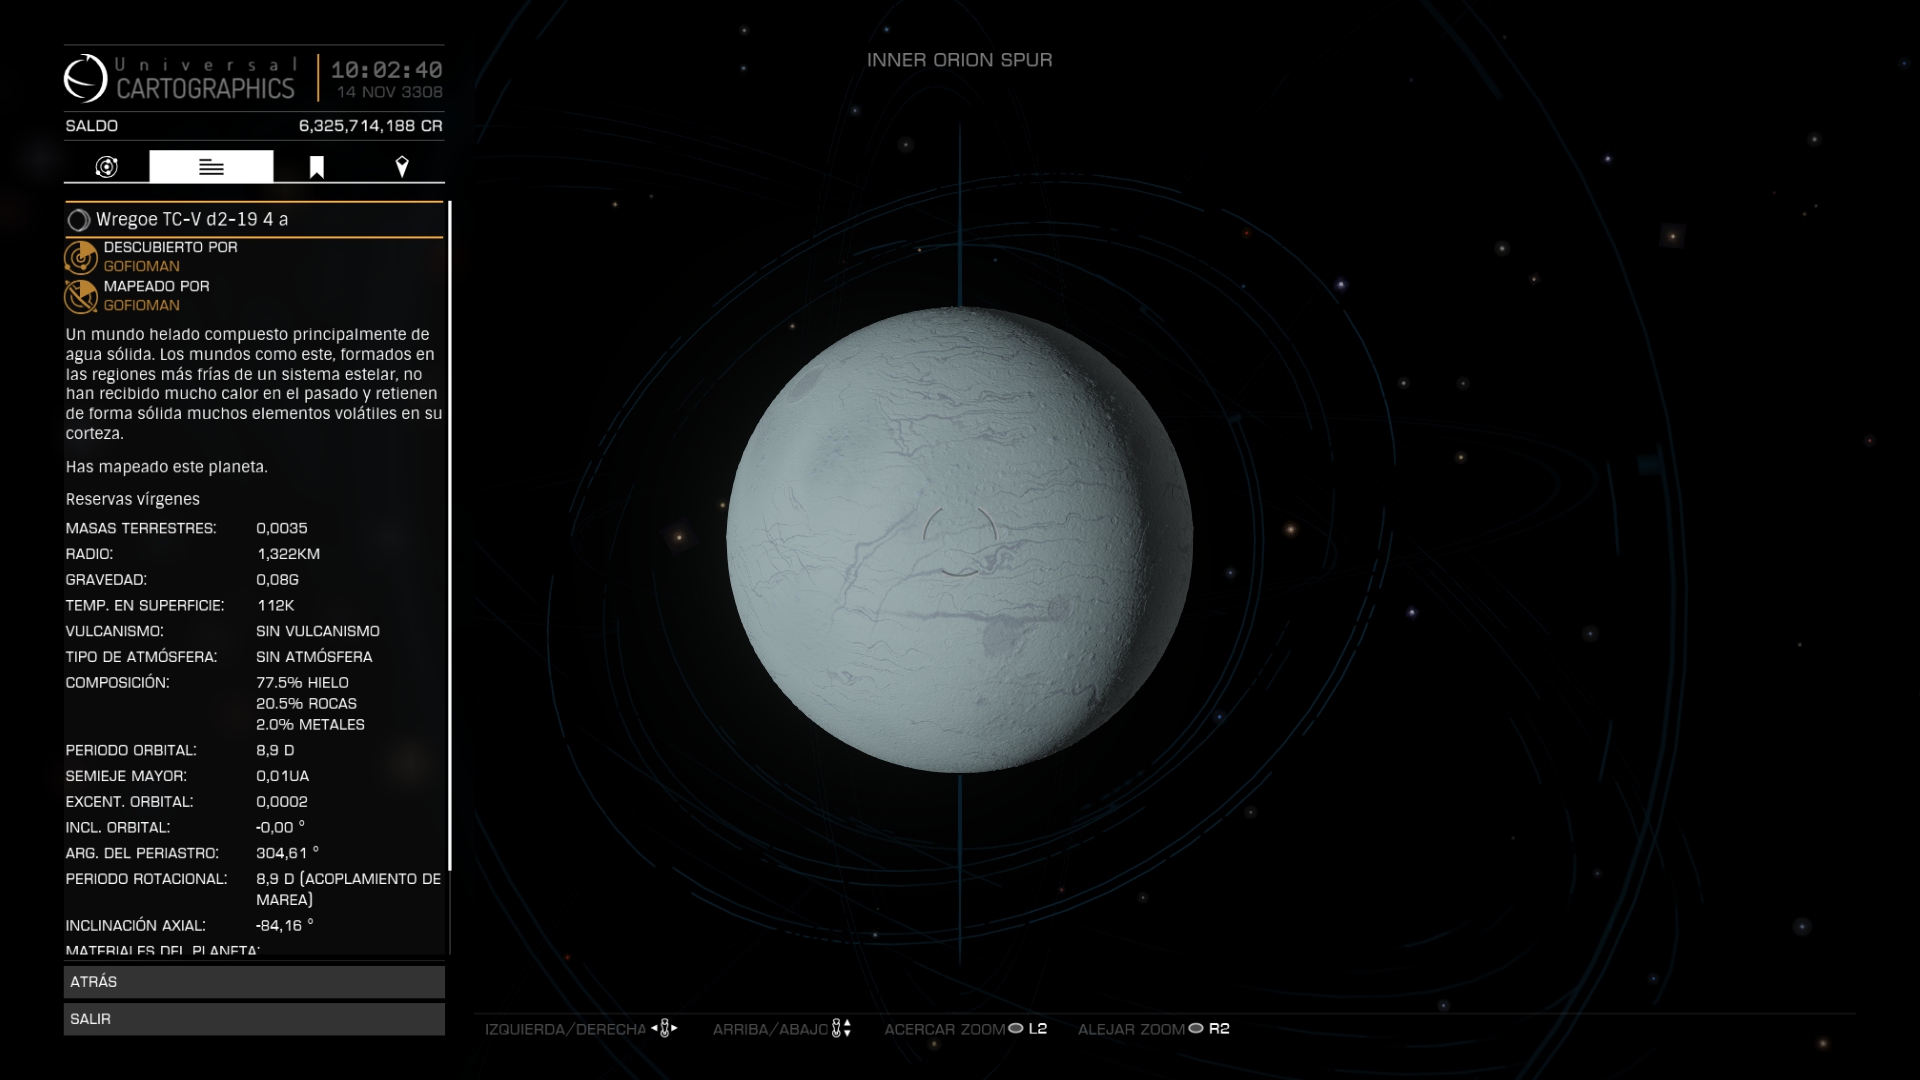Click the composition entry 77.5% HIELO
The height and width of the screenshot is (1080, 1920).
coord(302,683)
